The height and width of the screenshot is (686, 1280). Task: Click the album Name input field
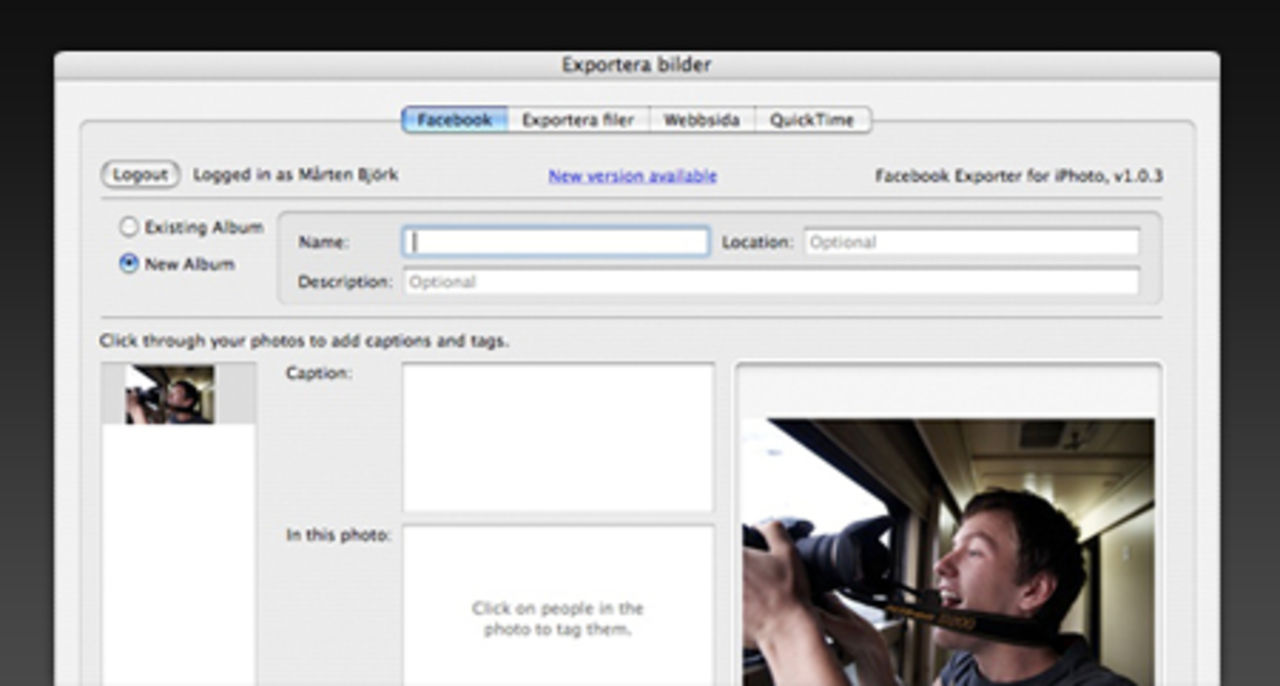(553, 241)
